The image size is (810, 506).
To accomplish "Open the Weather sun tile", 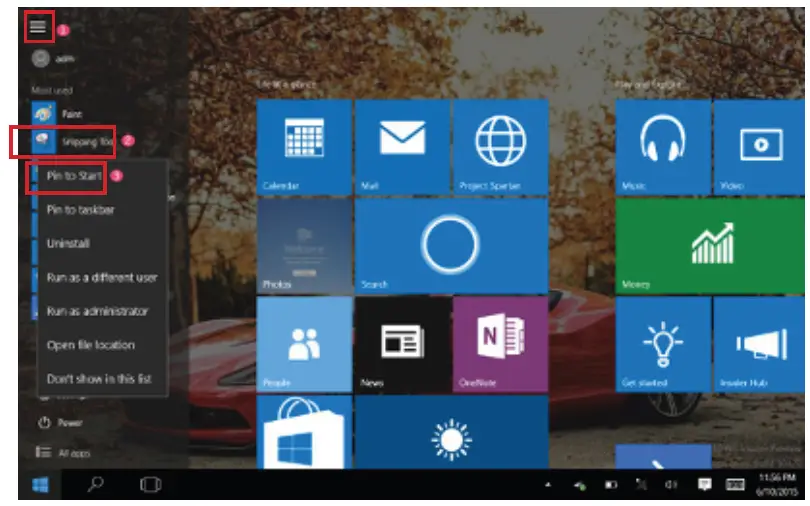I will 451,432.
